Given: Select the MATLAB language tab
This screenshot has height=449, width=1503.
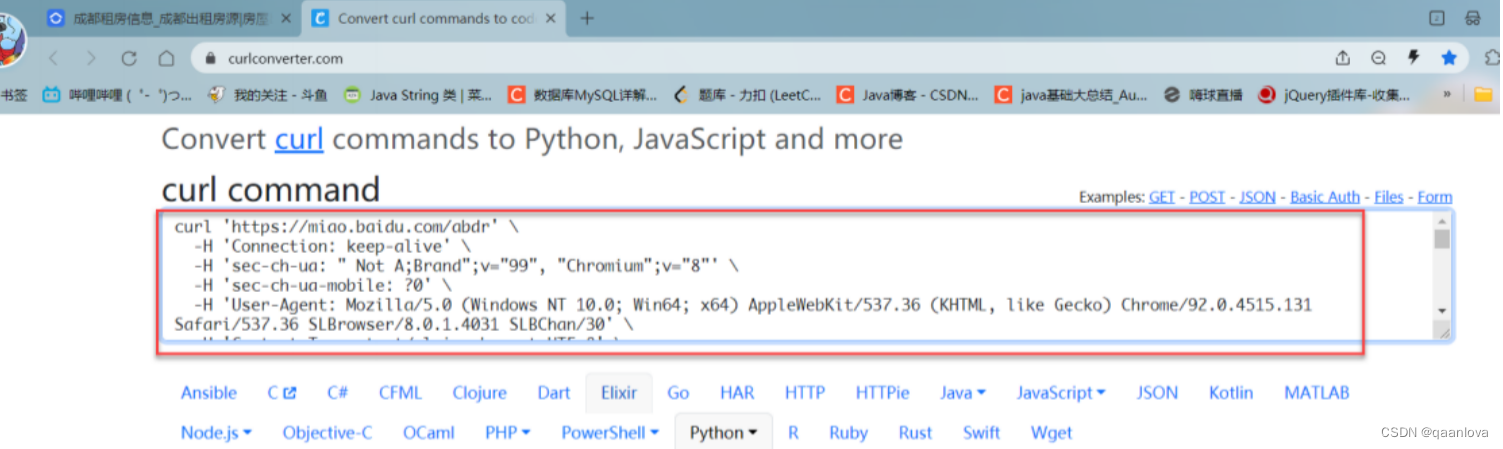Looking at the screenshot, I should 1317,393.
